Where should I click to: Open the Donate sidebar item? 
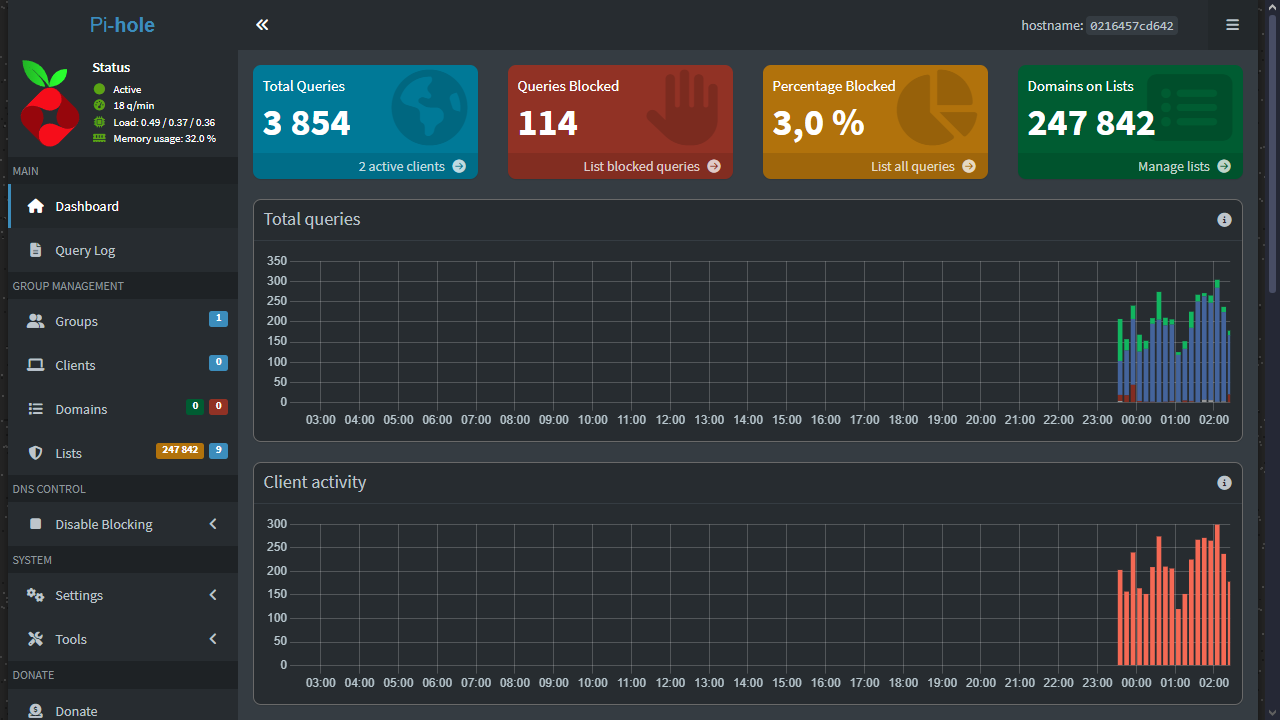(76, 711)
